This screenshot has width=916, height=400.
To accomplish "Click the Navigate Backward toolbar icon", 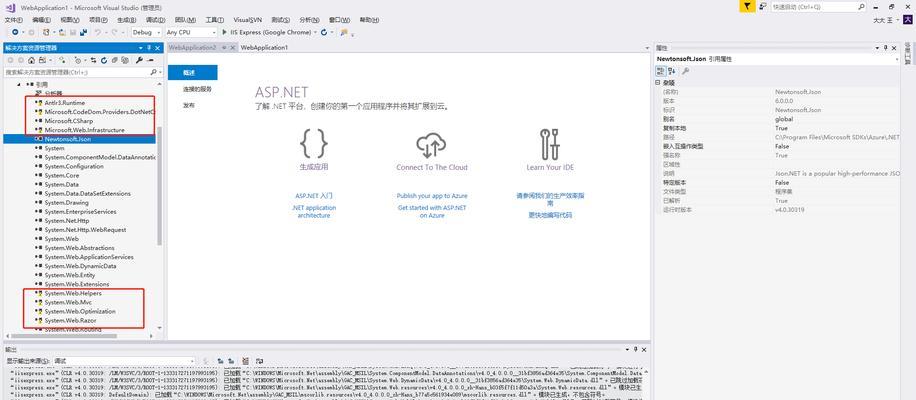I will coord(15,32).
